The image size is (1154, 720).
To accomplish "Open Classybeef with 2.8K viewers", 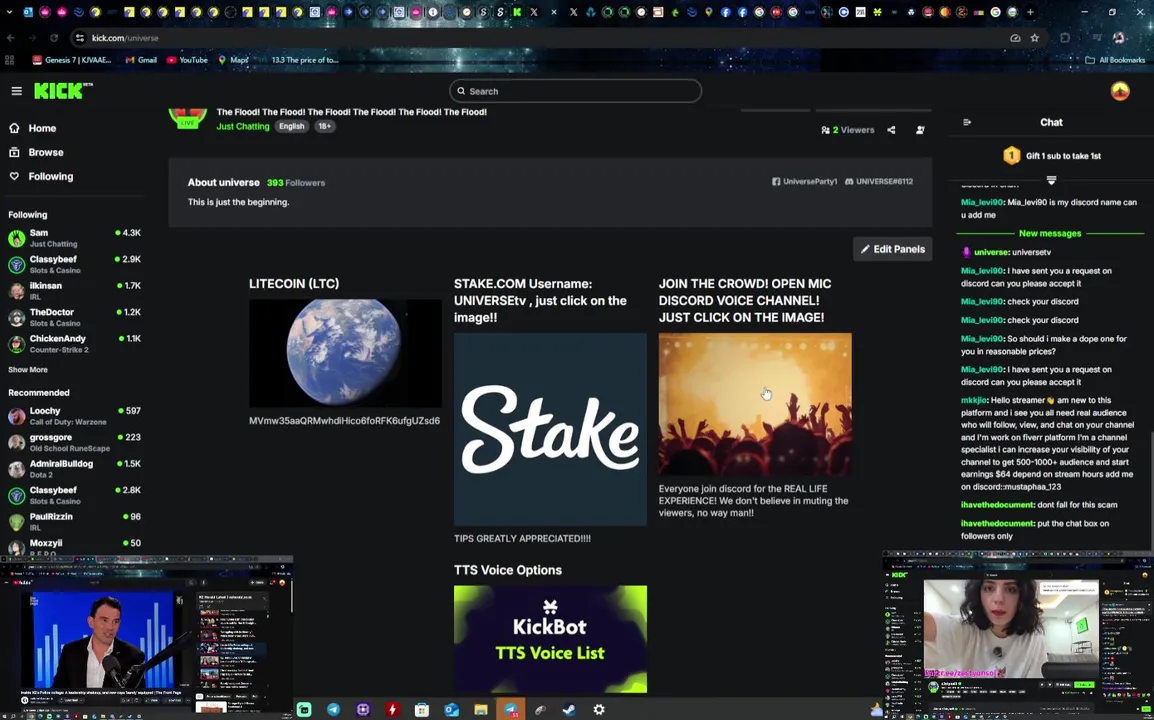I will (x=74, y=495).
